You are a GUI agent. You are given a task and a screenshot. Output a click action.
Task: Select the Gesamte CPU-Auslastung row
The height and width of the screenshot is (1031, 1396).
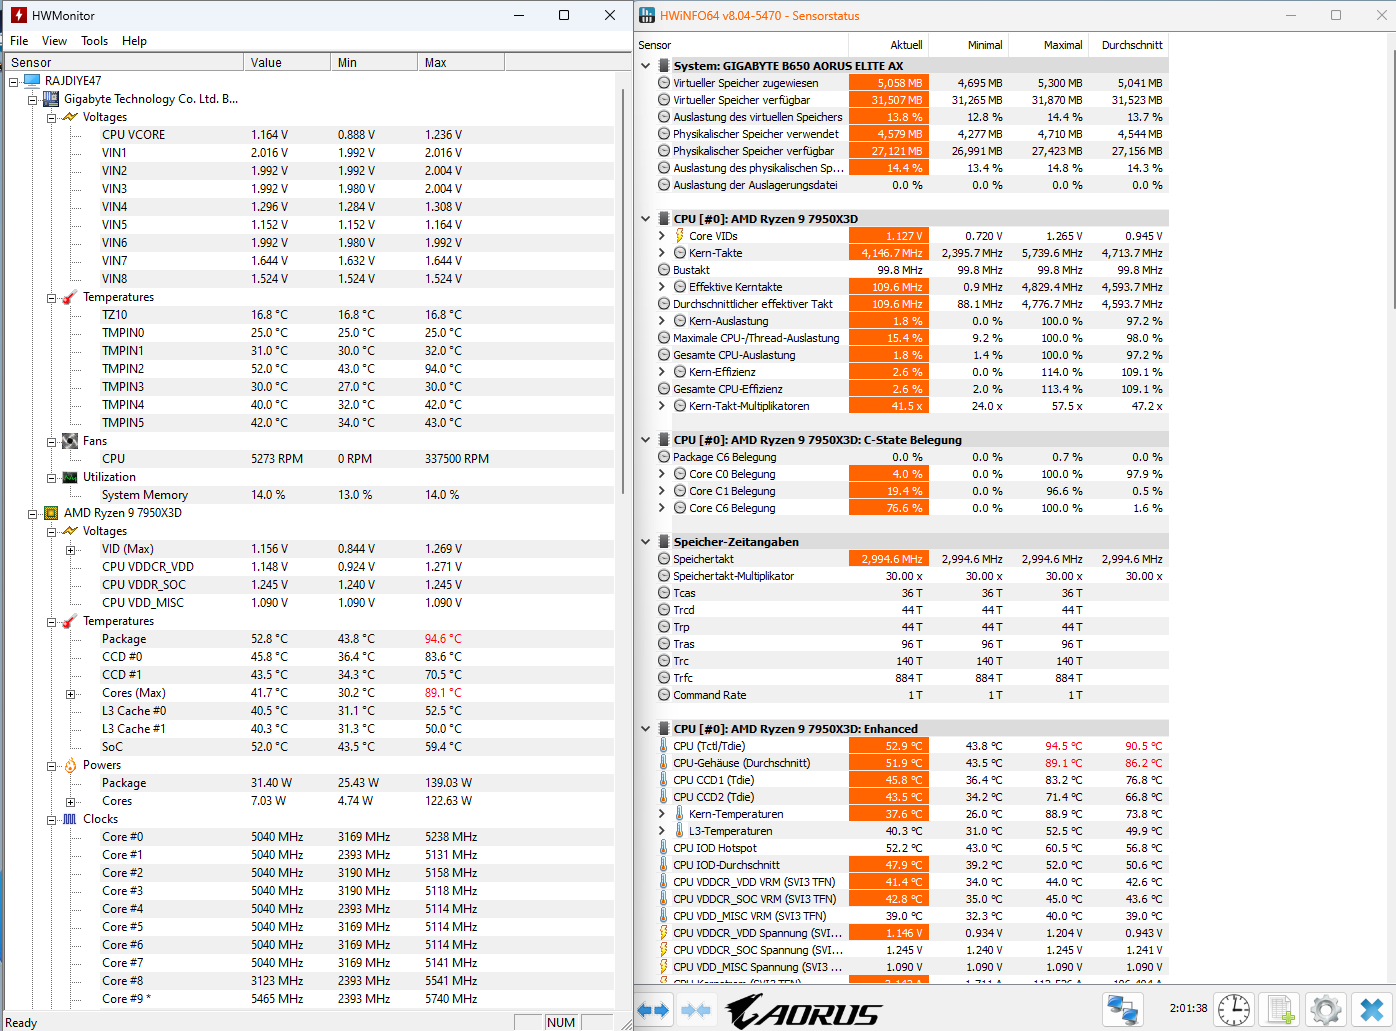(912, 355)
